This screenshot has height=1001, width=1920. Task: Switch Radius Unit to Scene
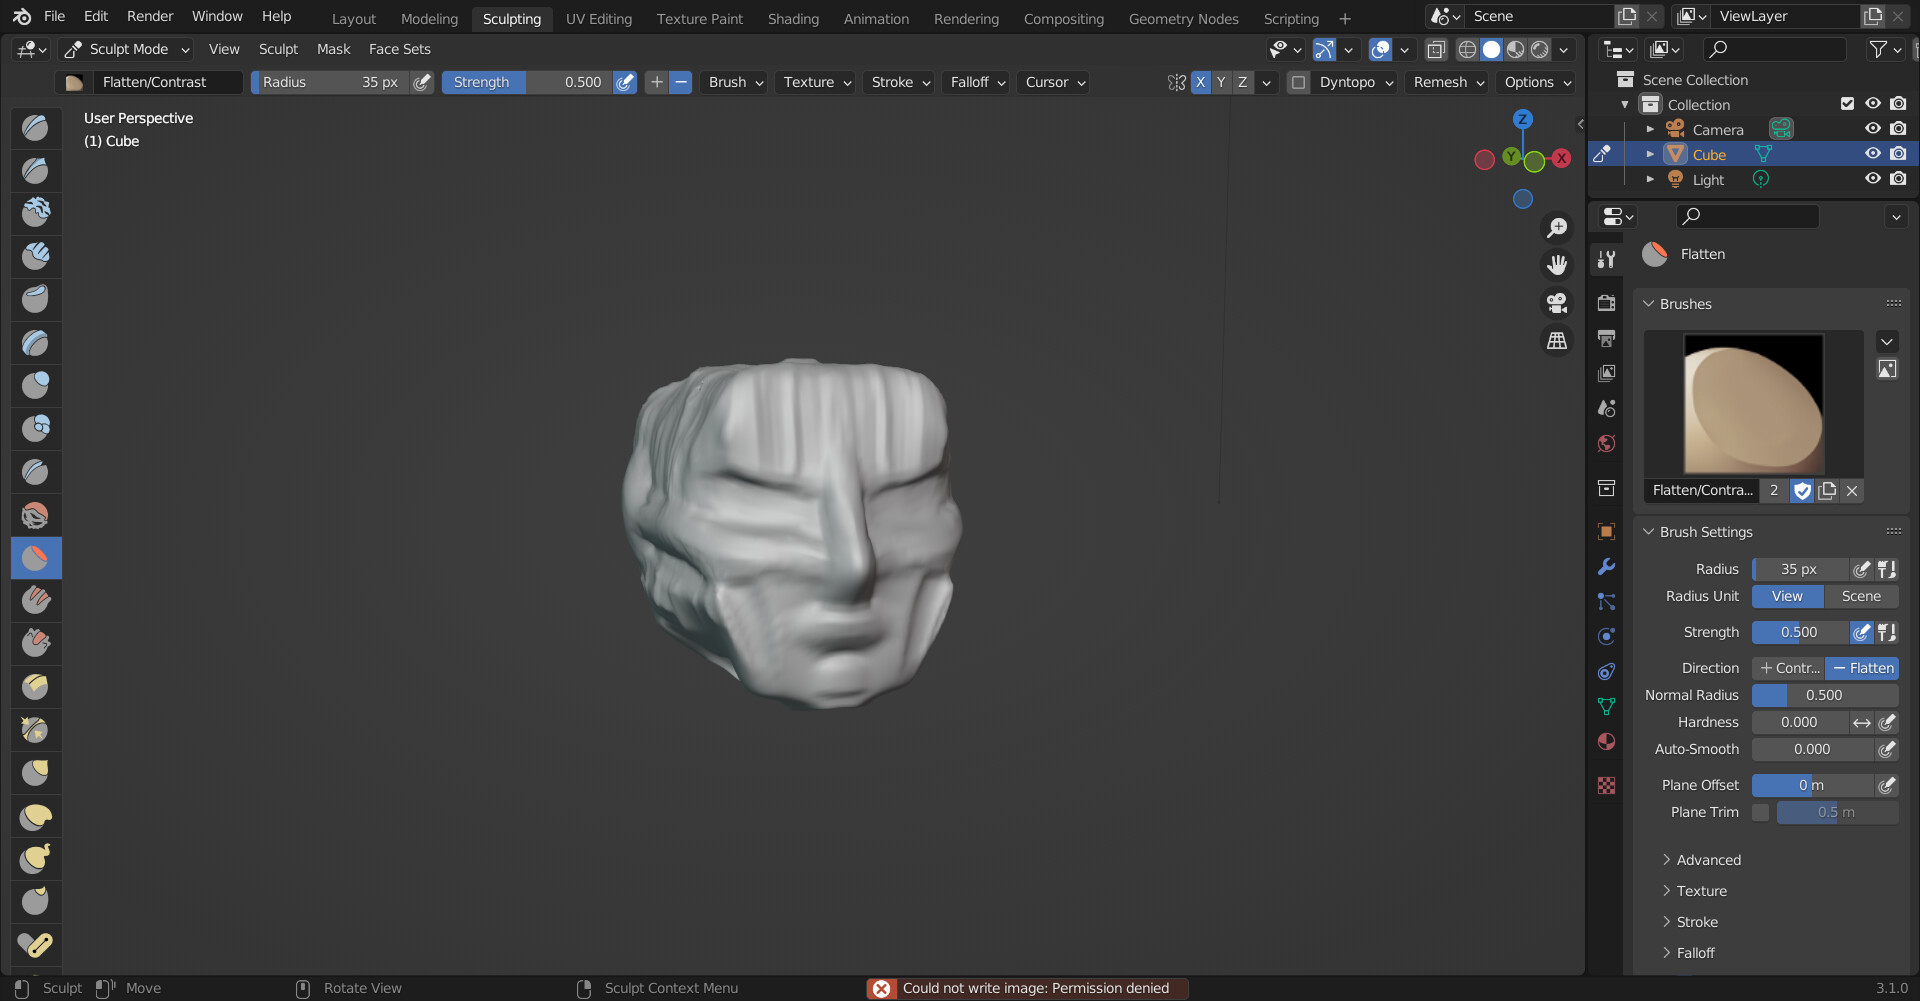tap(1861, 596)
